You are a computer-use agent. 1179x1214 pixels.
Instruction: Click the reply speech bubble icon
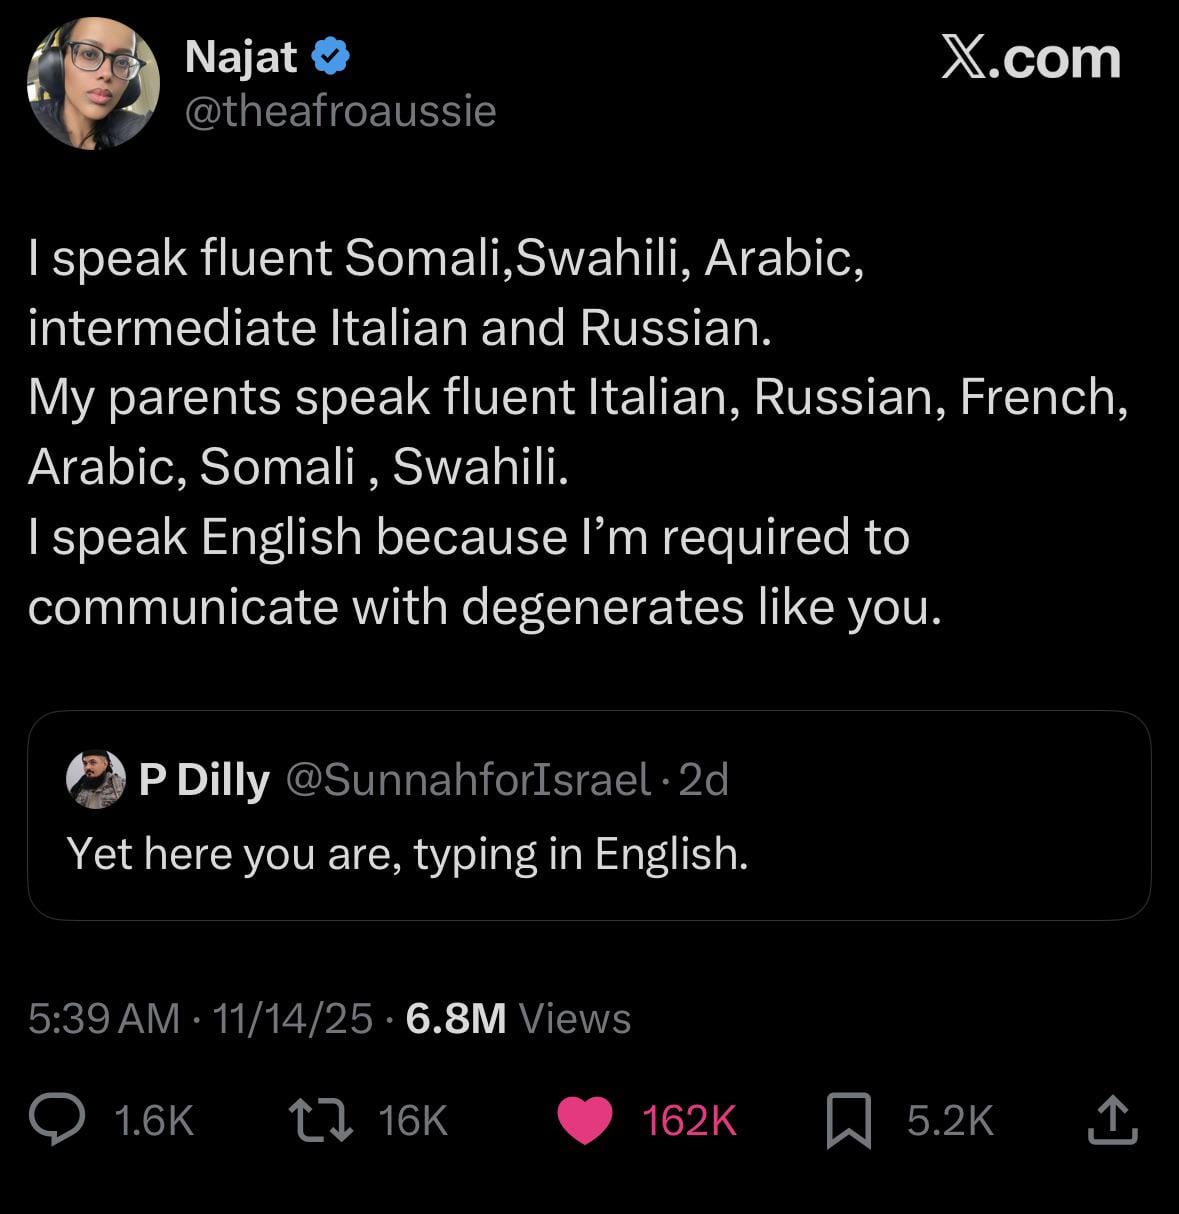pyautogui.click(x=56, y=1119)
